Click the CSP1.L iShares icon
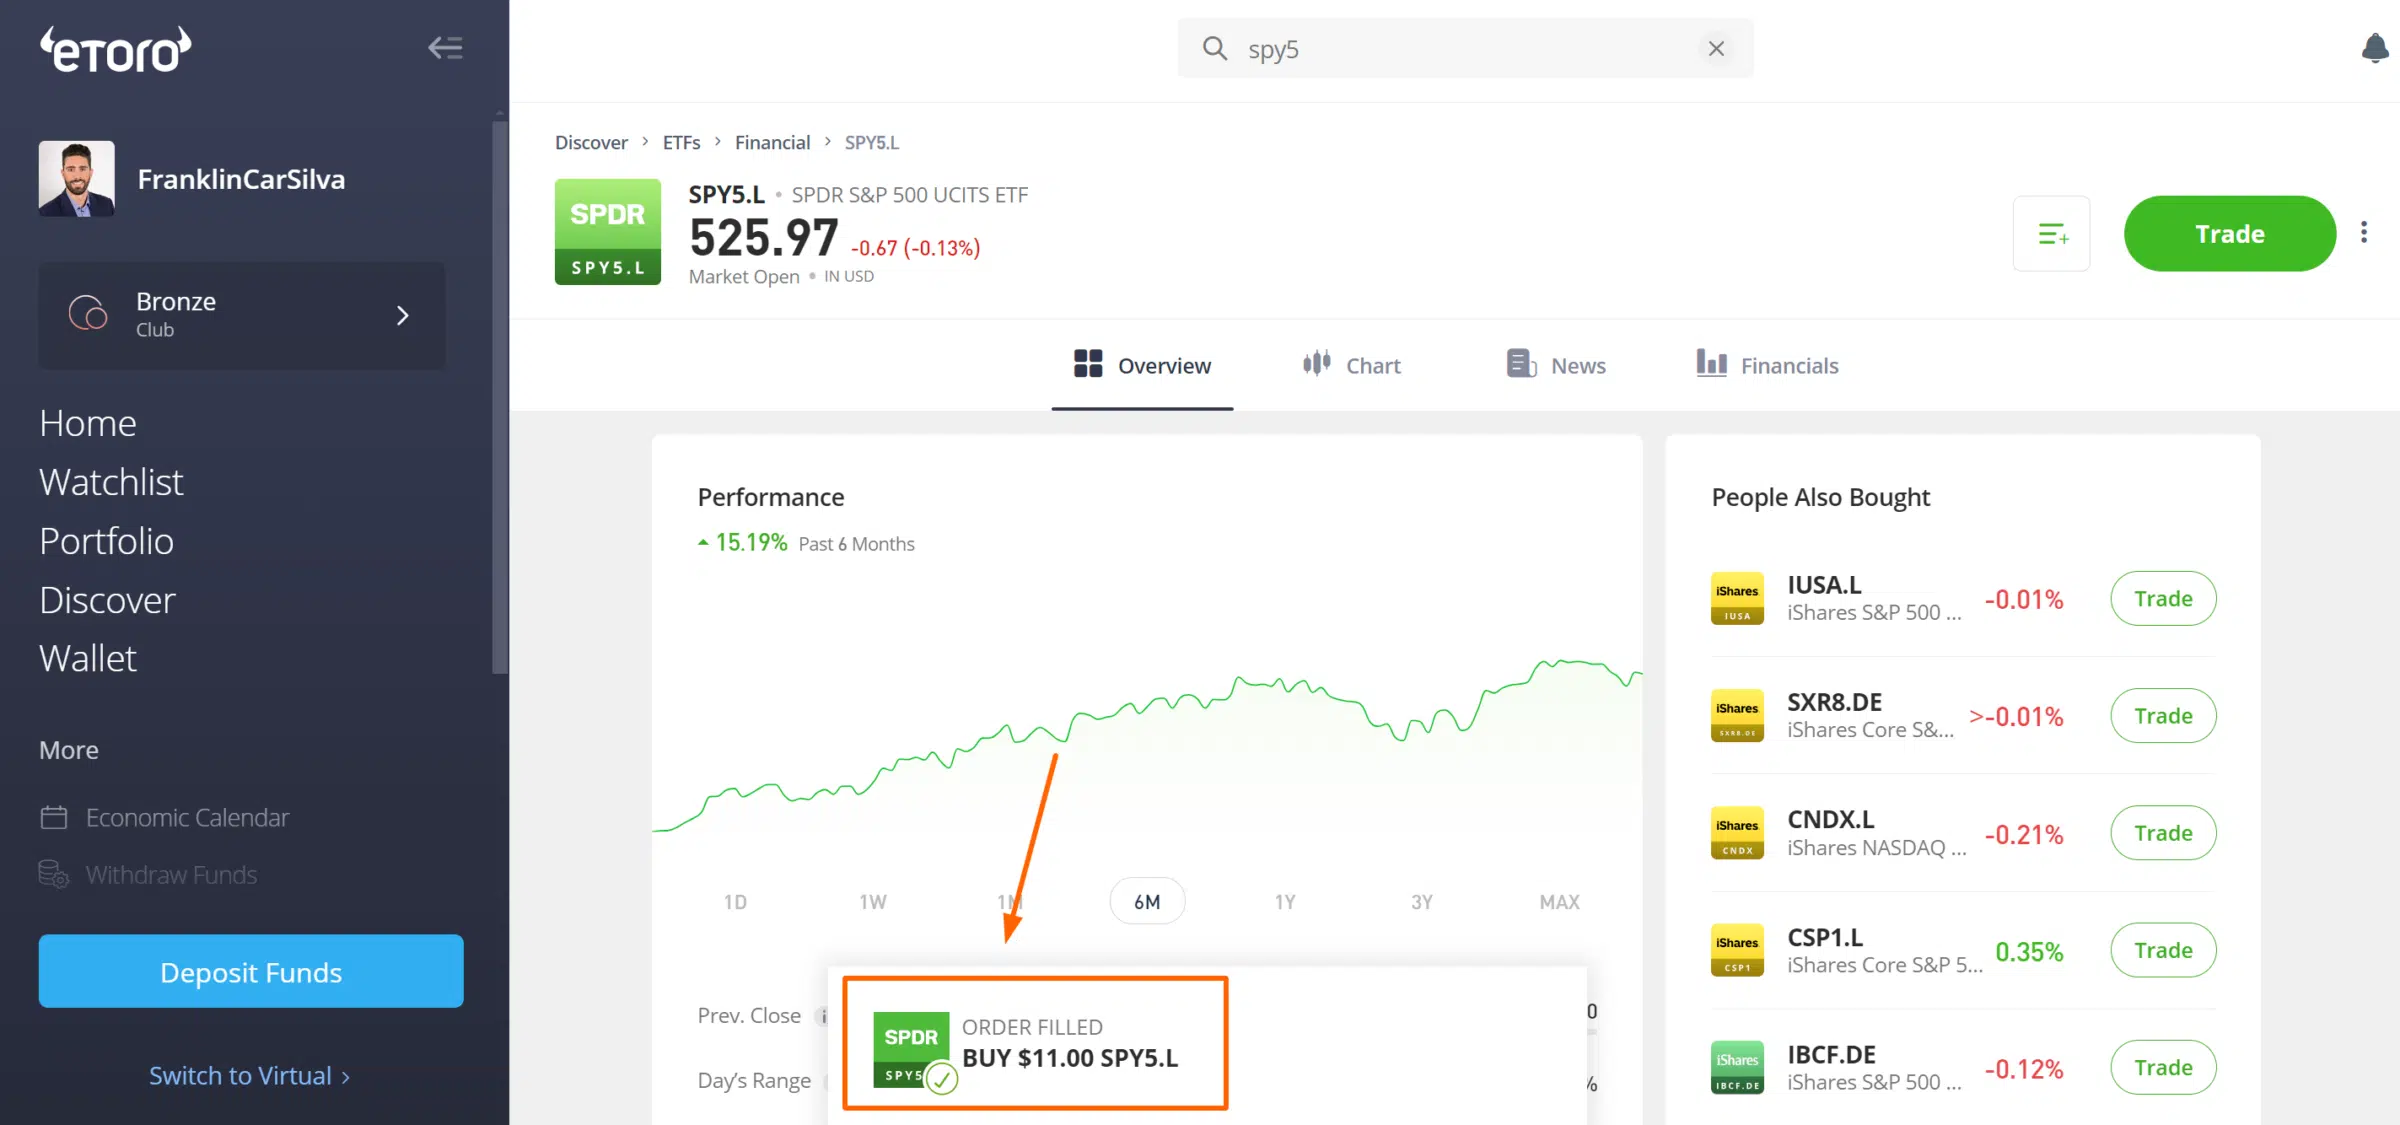 point(1737,950)
